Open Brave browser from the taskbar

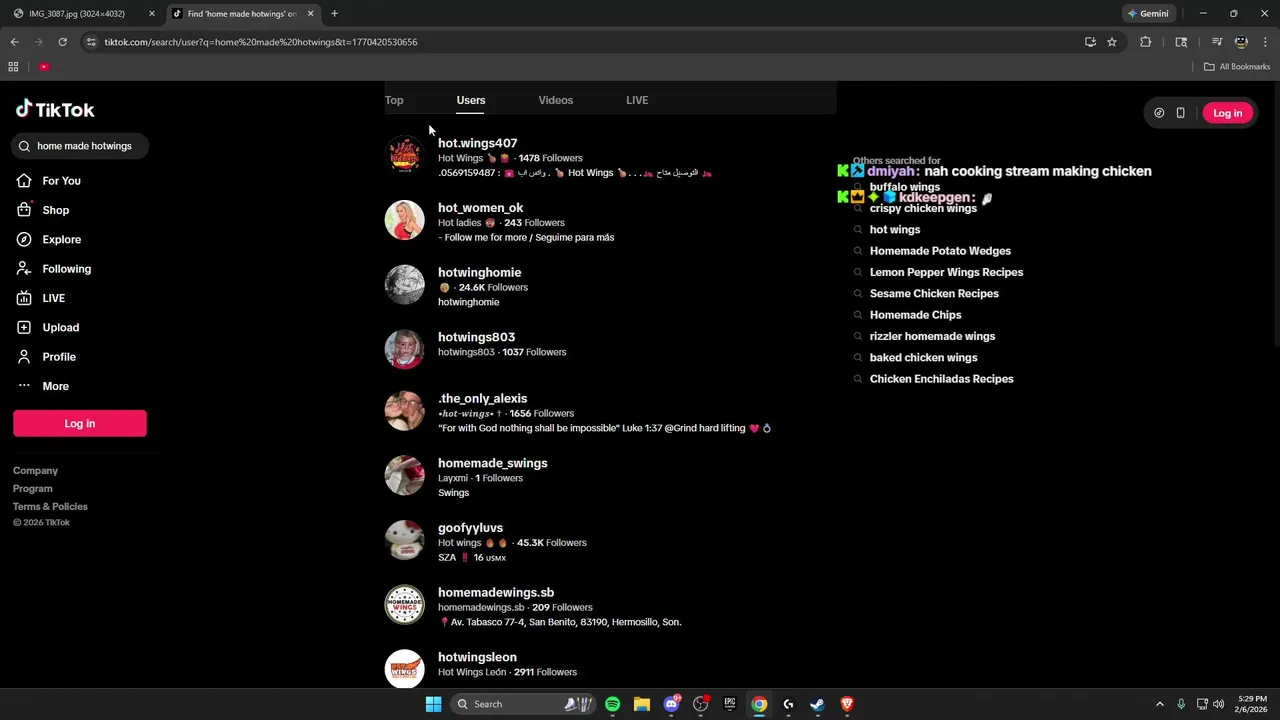(x=847, y=704)
